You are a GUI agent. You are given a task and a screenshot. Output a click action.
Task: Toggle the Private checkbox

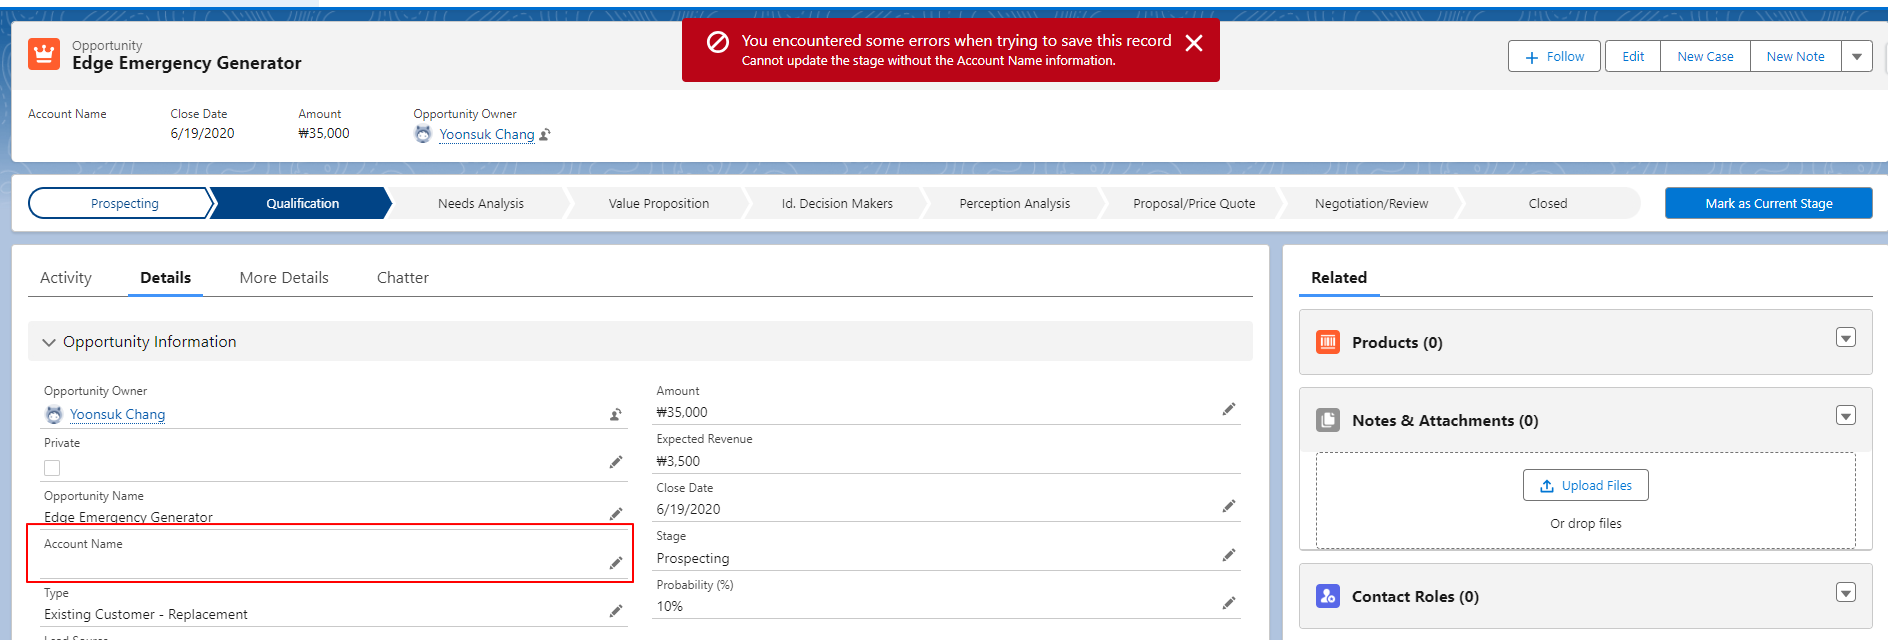coord(52,468)
